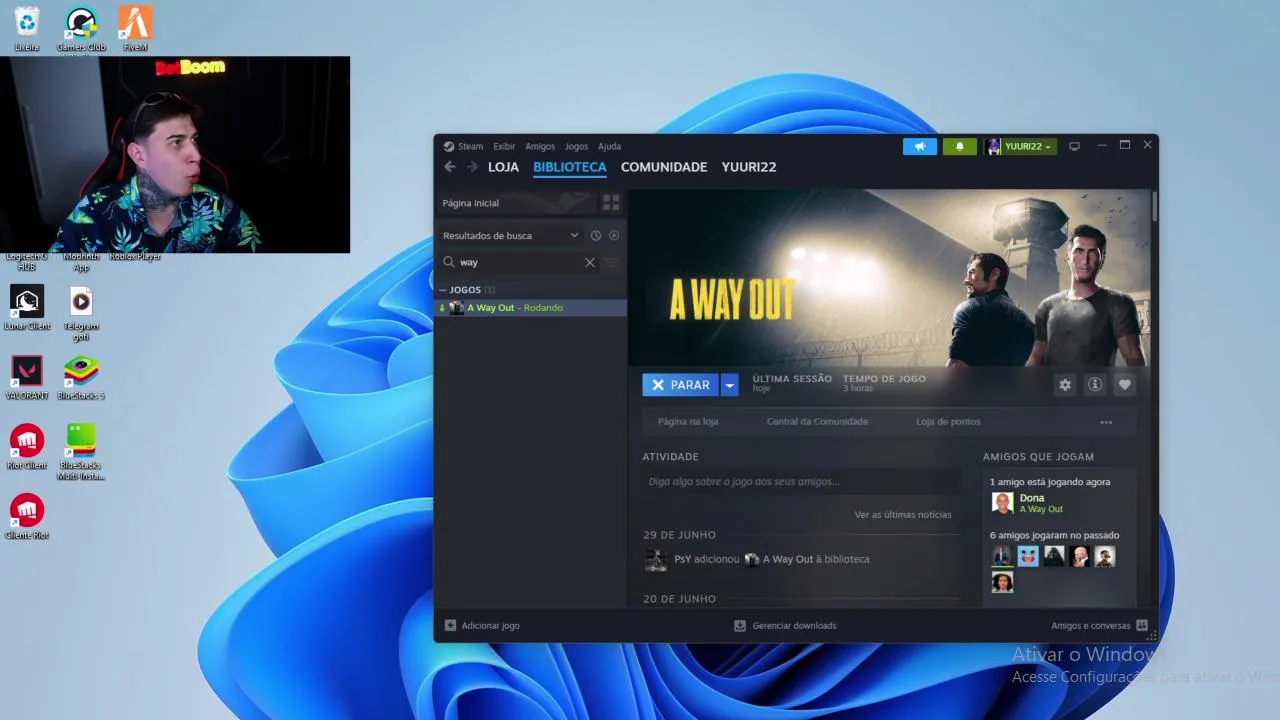This screenshot has width=1280, height=720.
Task: Open Gerenciar downloads
Action: [x=785, y=625]
